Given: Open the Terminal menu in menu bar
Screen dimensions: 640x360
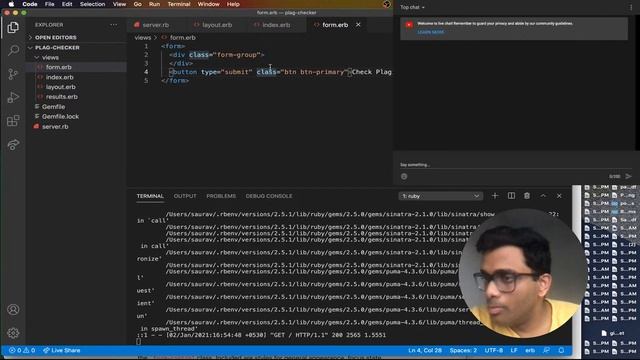Looking at the screenshot, I should [x=179, y=4].
